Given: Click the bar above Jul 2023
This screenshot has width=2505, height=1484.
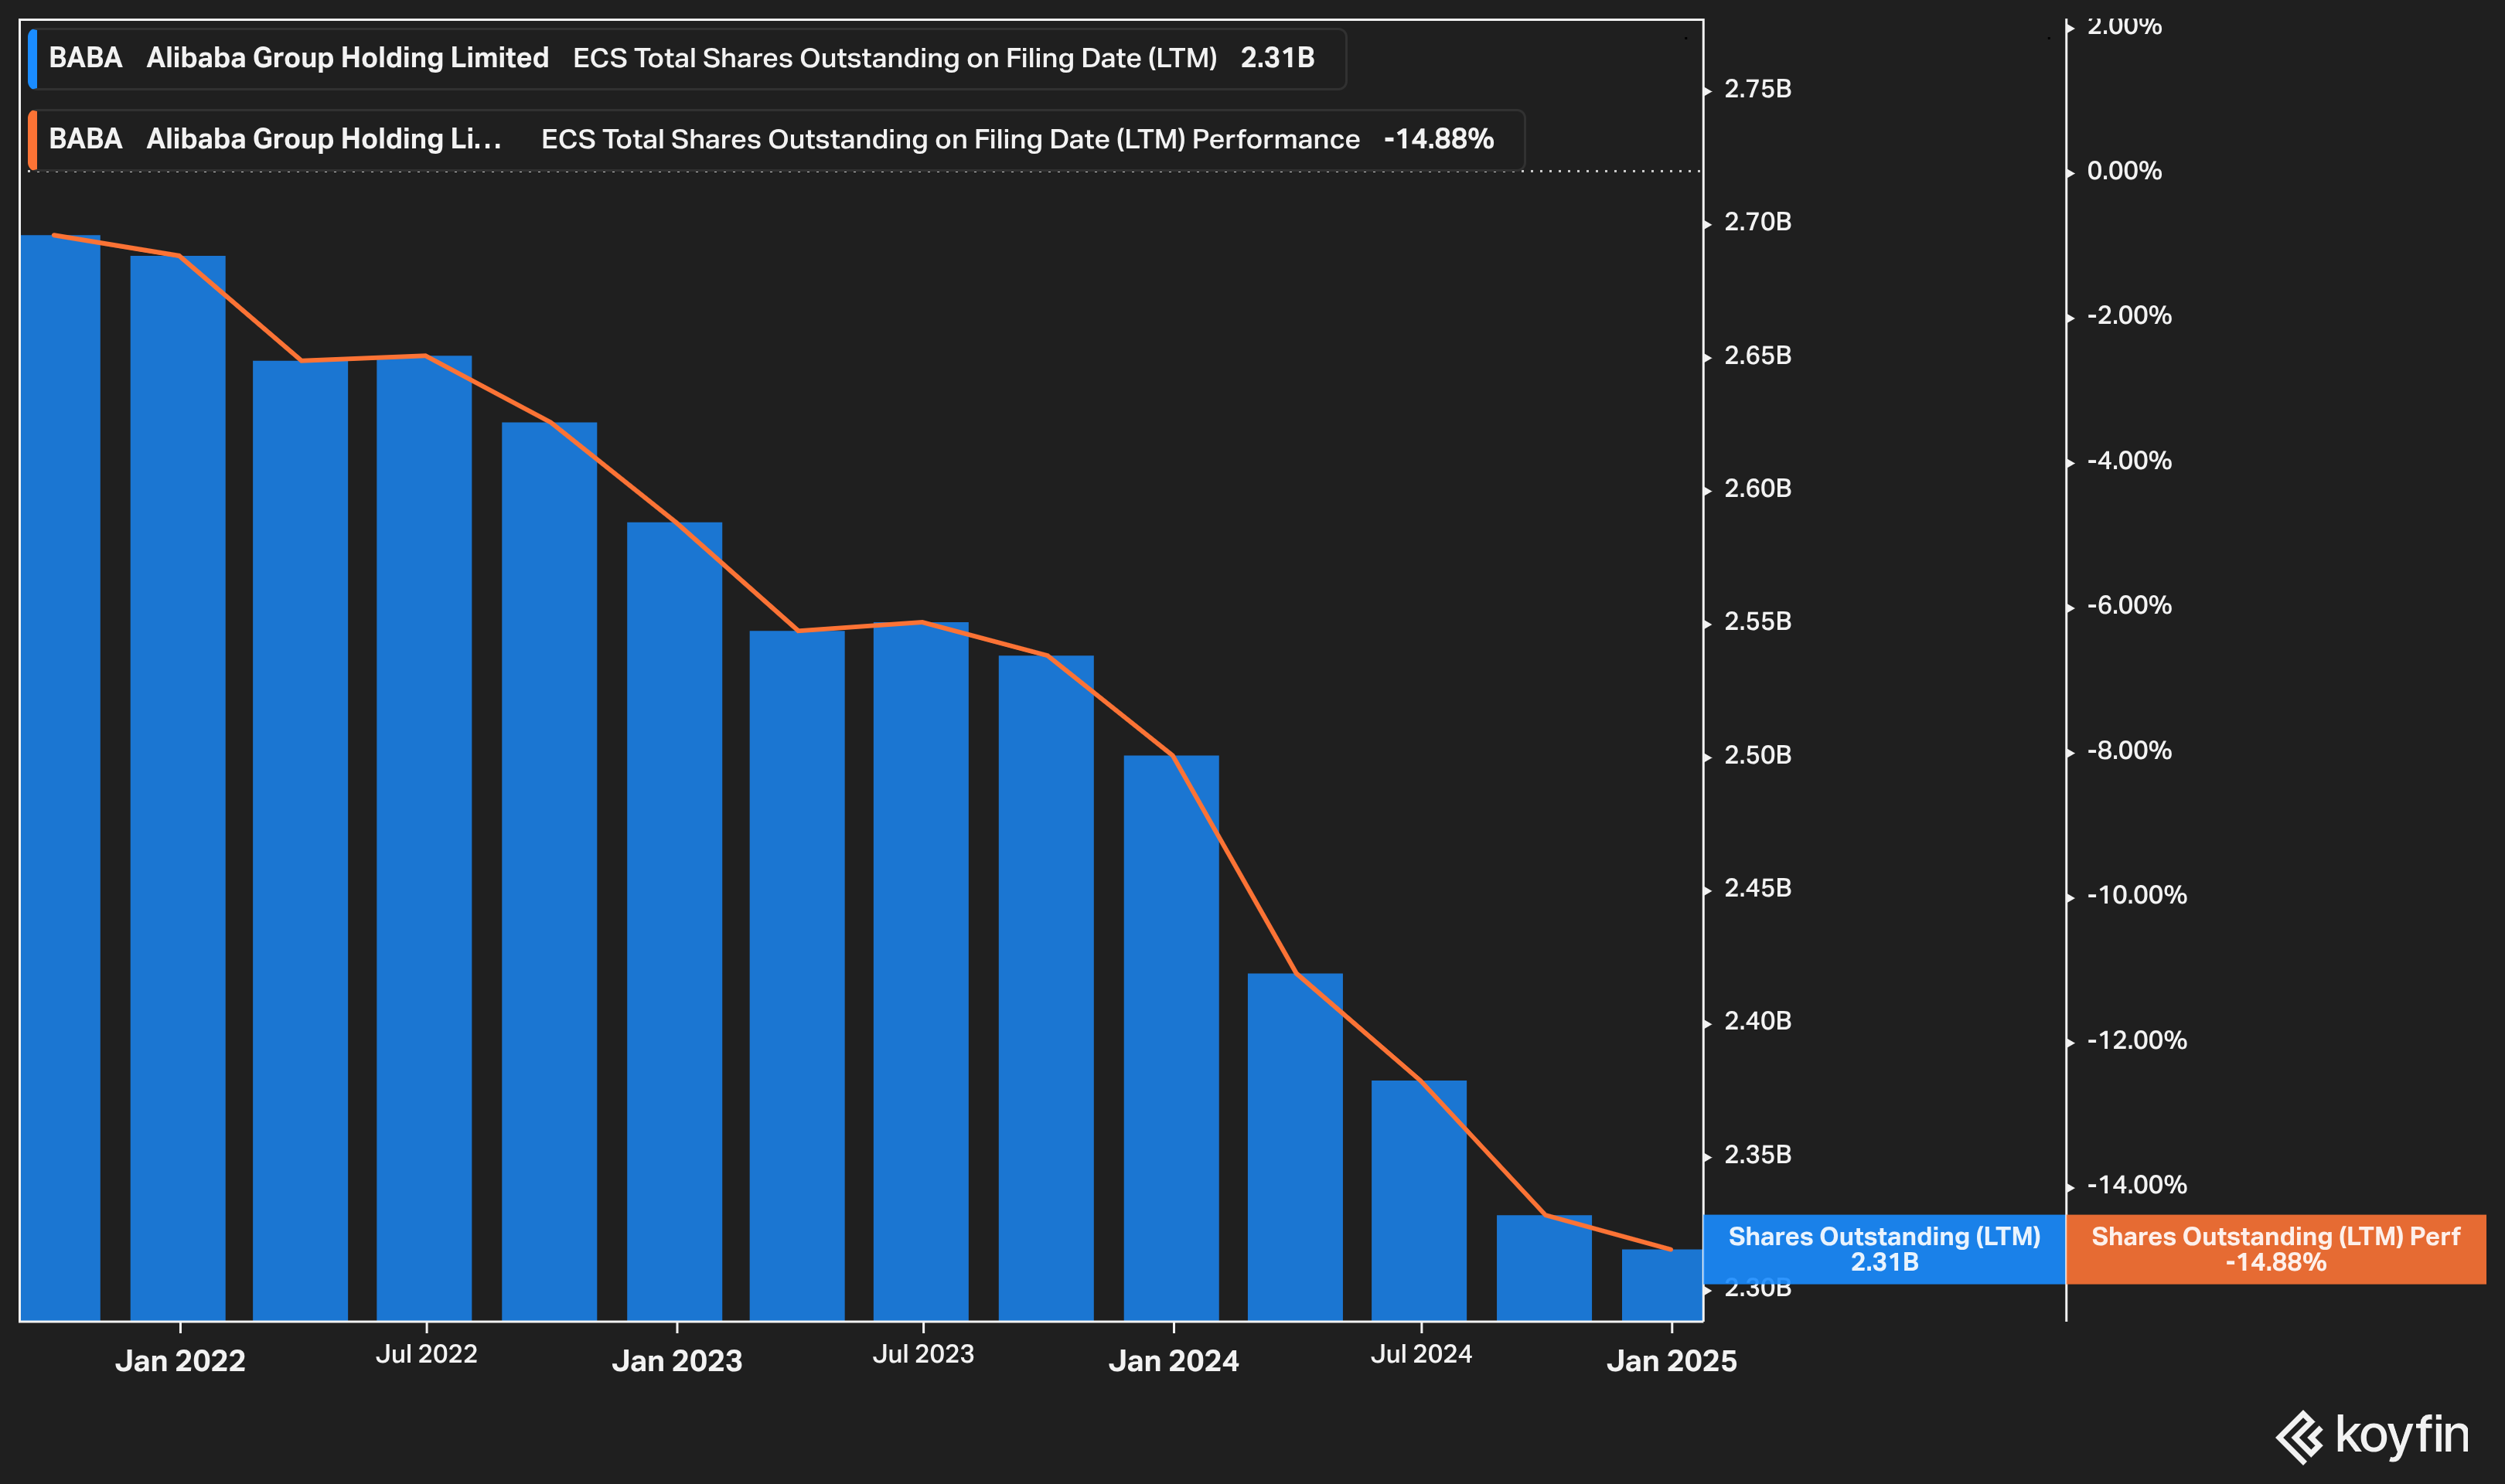Looking at the screenshot, I should pyautogui.click(x=921, y=971).
